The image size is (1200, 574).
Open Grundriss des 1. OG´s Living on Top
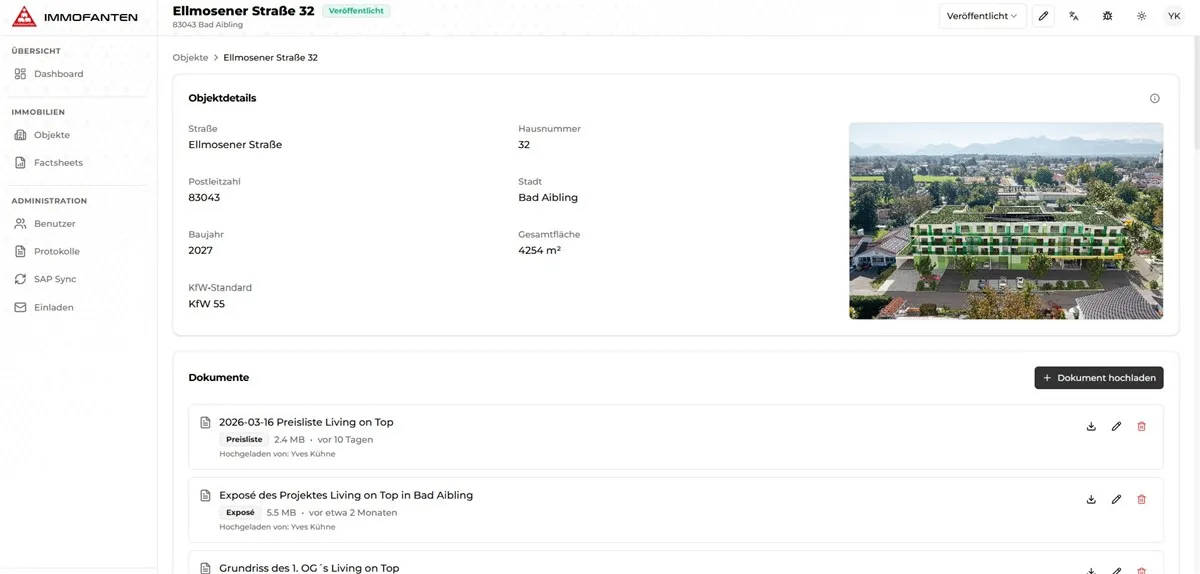coord(309,568)
